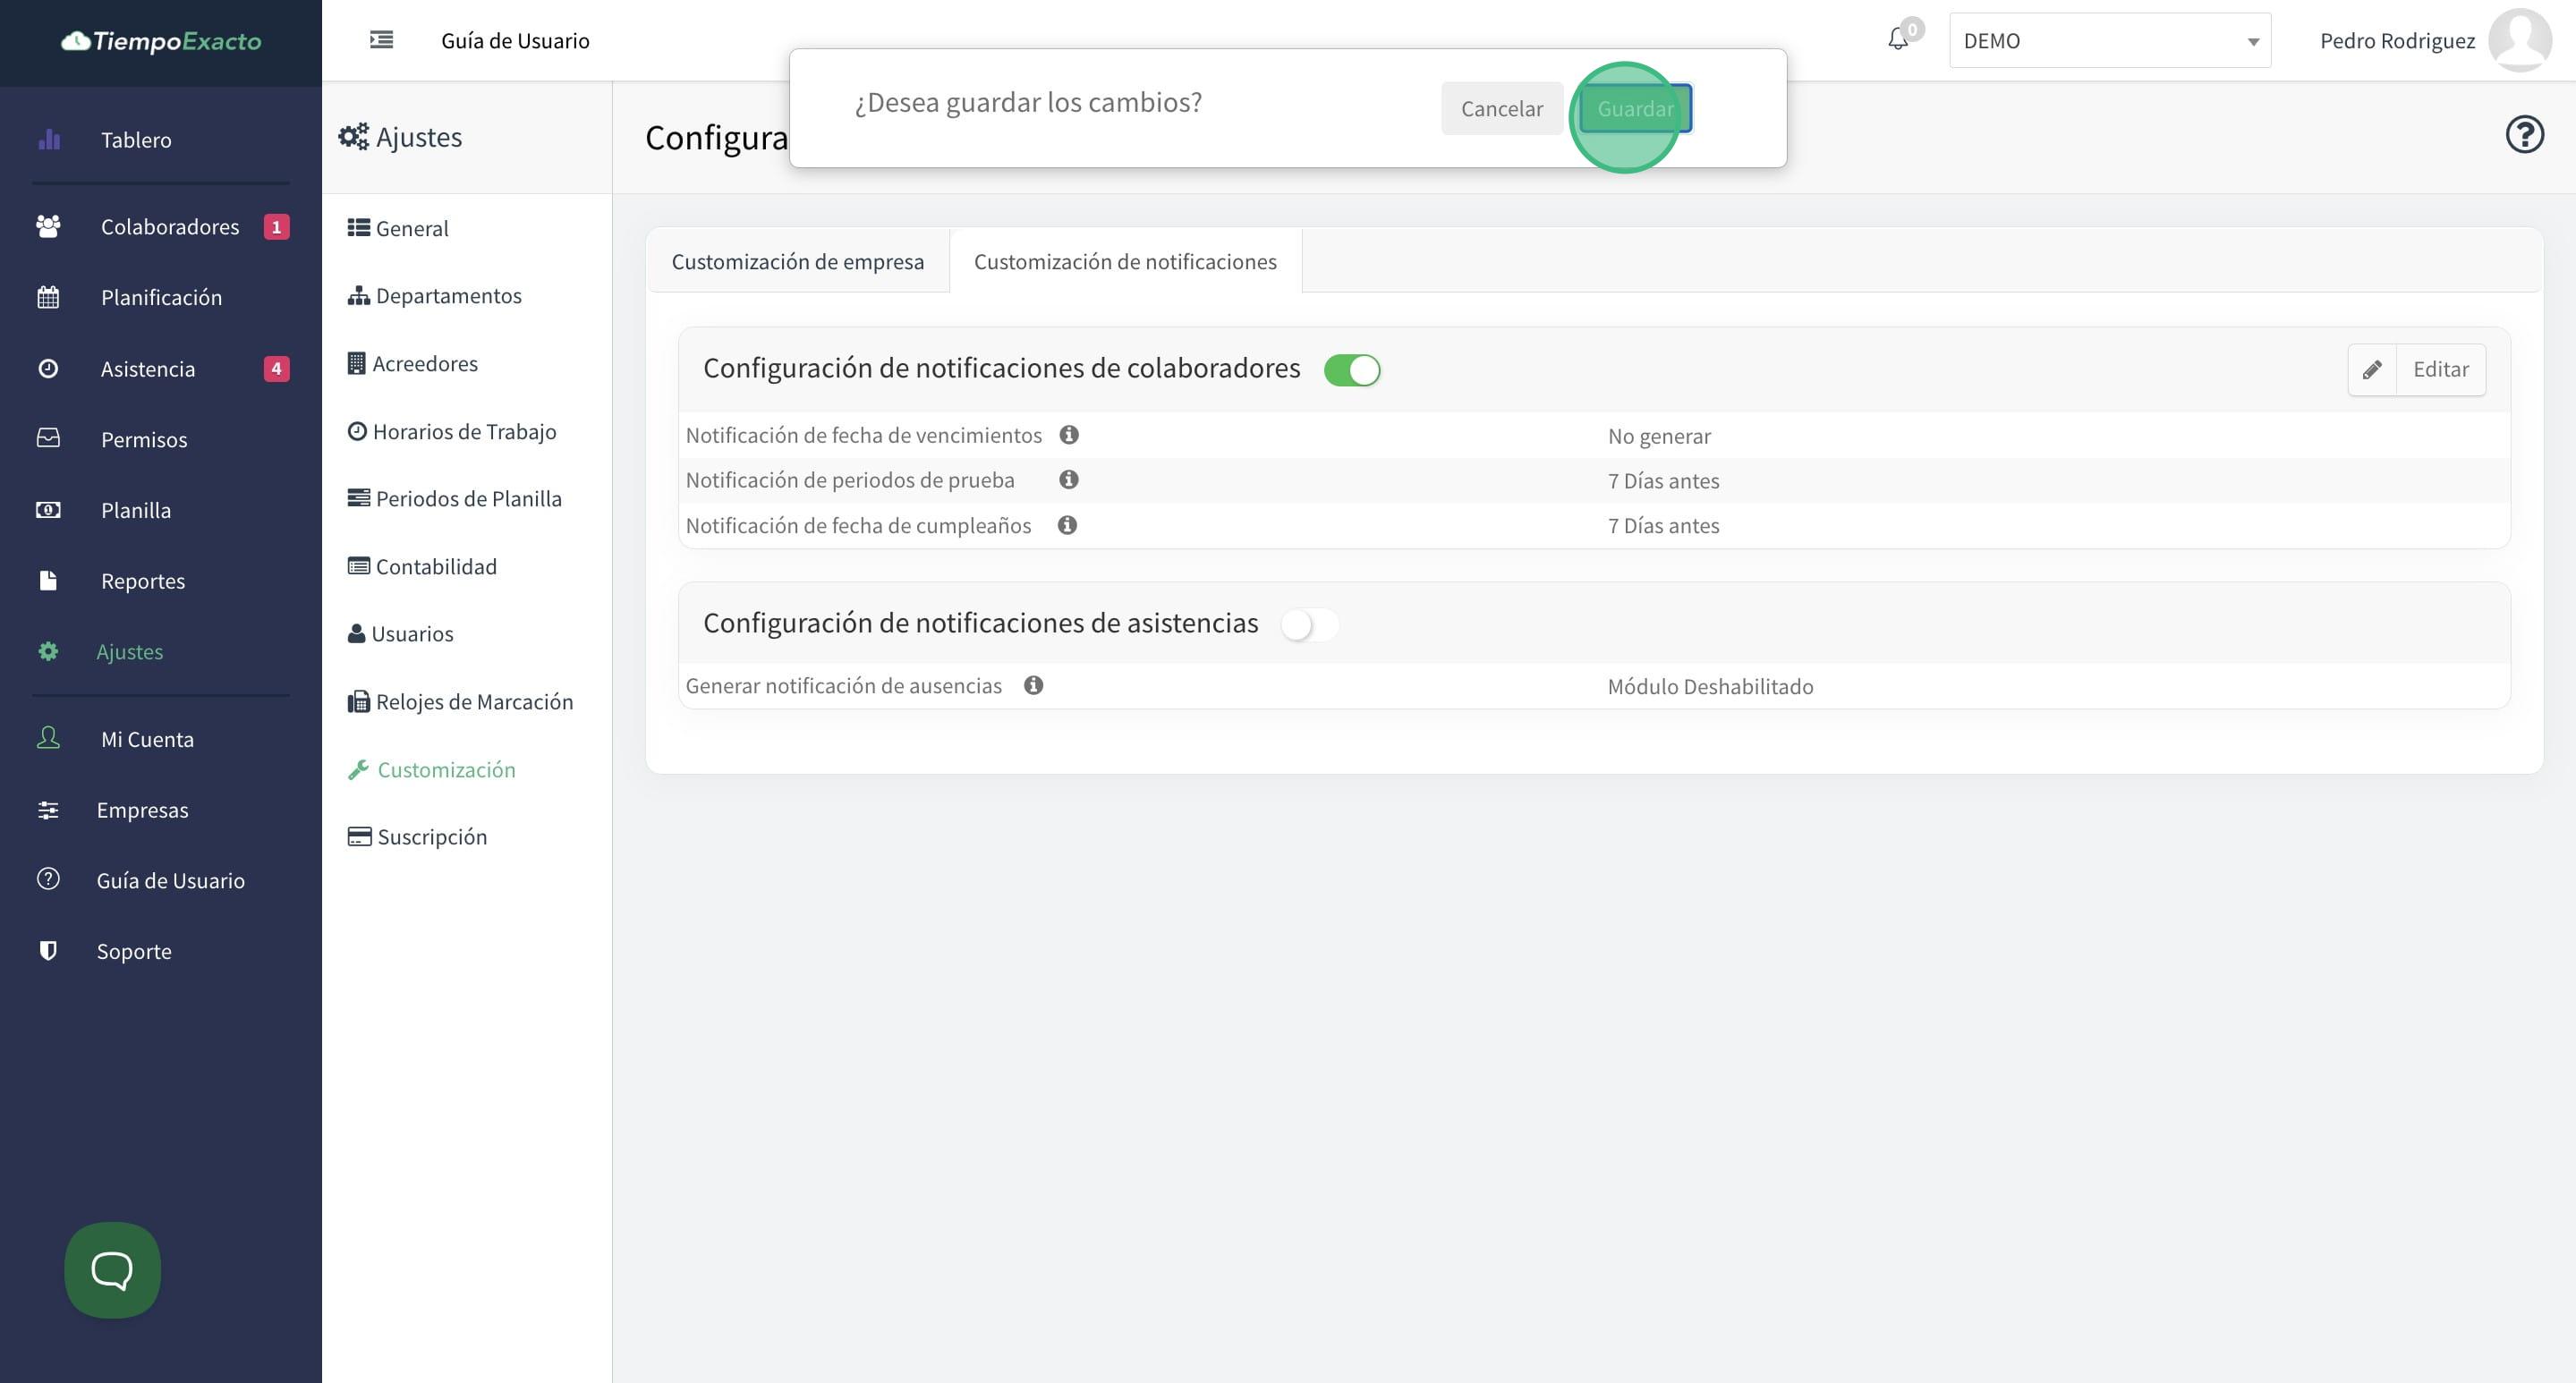Screen dimensions: 2576x1383
Task: Click info icon beside Generar notificación de ausencias
Action: pyautogui.click(x=1034, y=686)
